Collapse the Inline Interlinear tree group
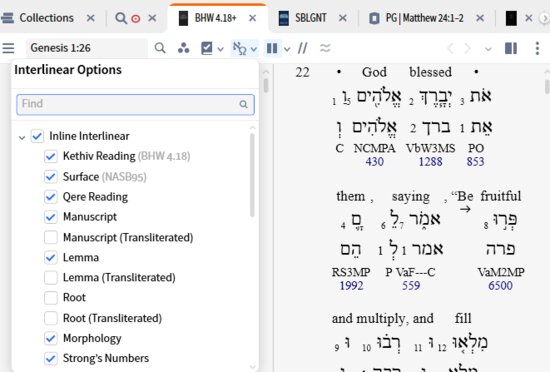 point(22,137)
